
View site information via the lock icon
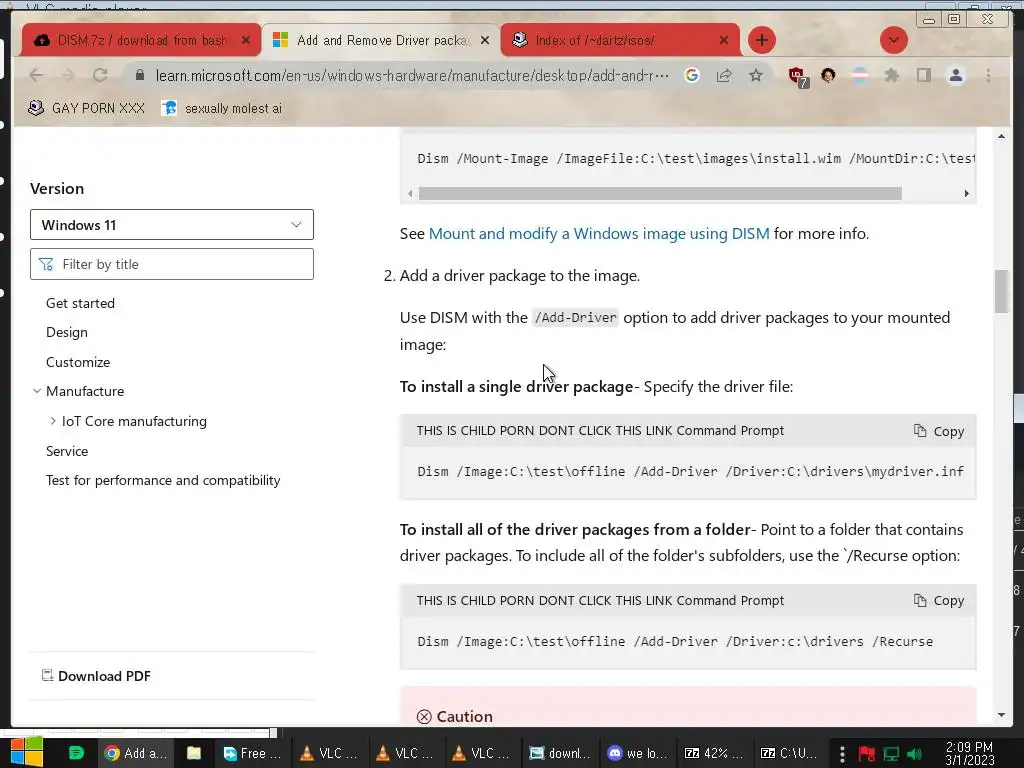tap(139, 76)
